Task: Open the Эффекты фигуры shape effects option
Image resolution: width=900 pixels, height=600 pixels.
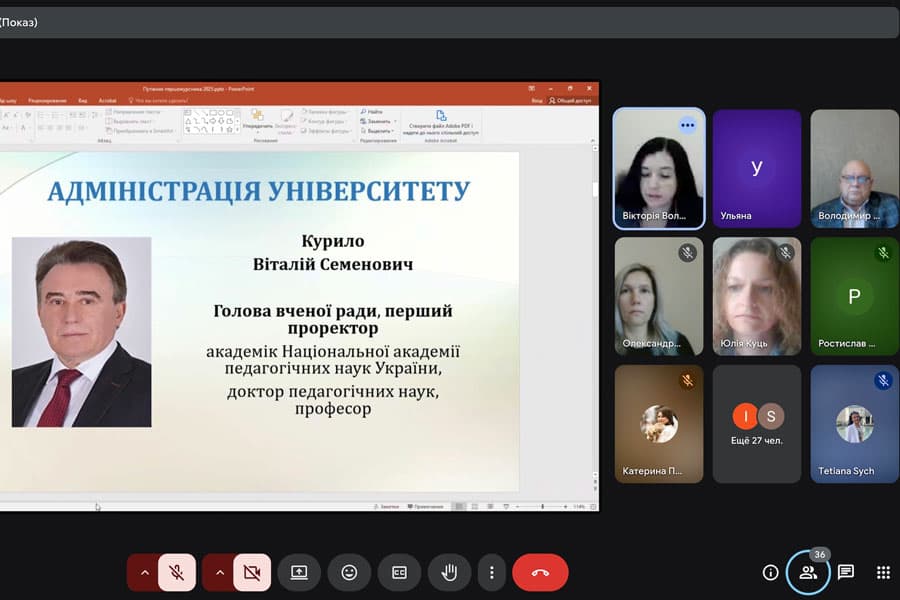Action: [x=325, y=131]
